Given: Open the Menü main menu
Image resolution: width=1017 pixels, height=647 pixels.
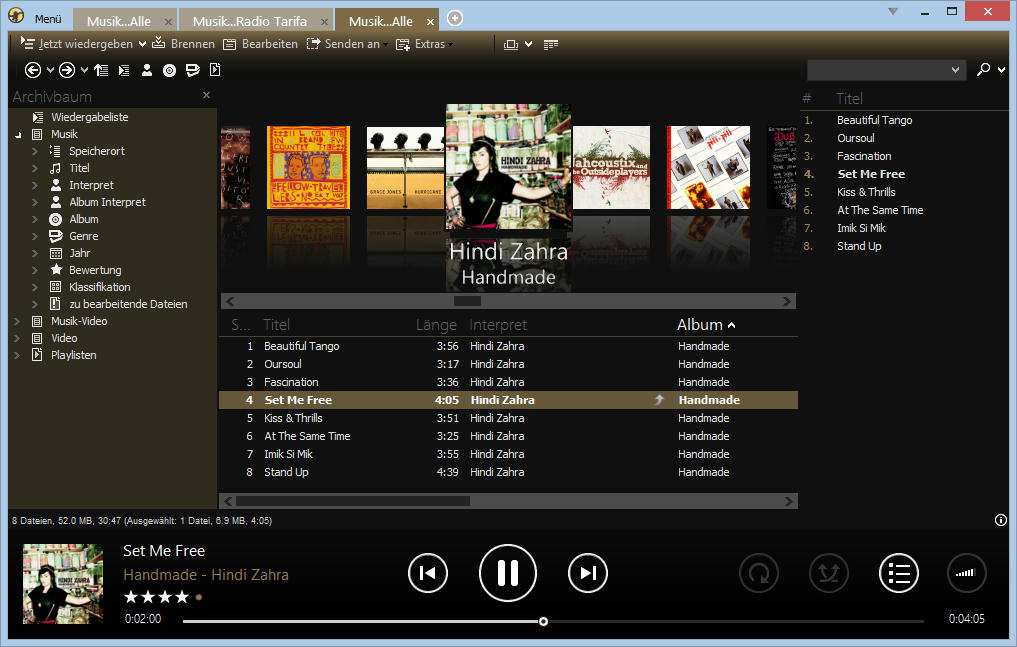Looking at the screenshot, I should click(48, 19).
